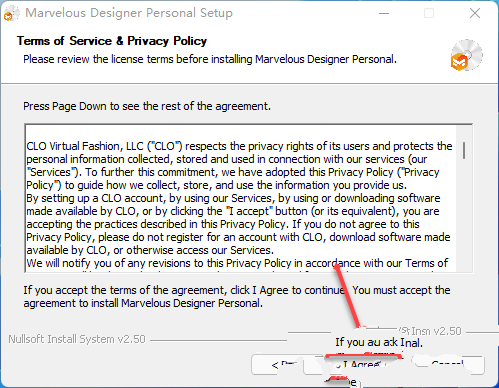The width and height of the screenshot is (499, 388).
Task: Click the disabled maximize button in title bar
Action: coord(429,14)
